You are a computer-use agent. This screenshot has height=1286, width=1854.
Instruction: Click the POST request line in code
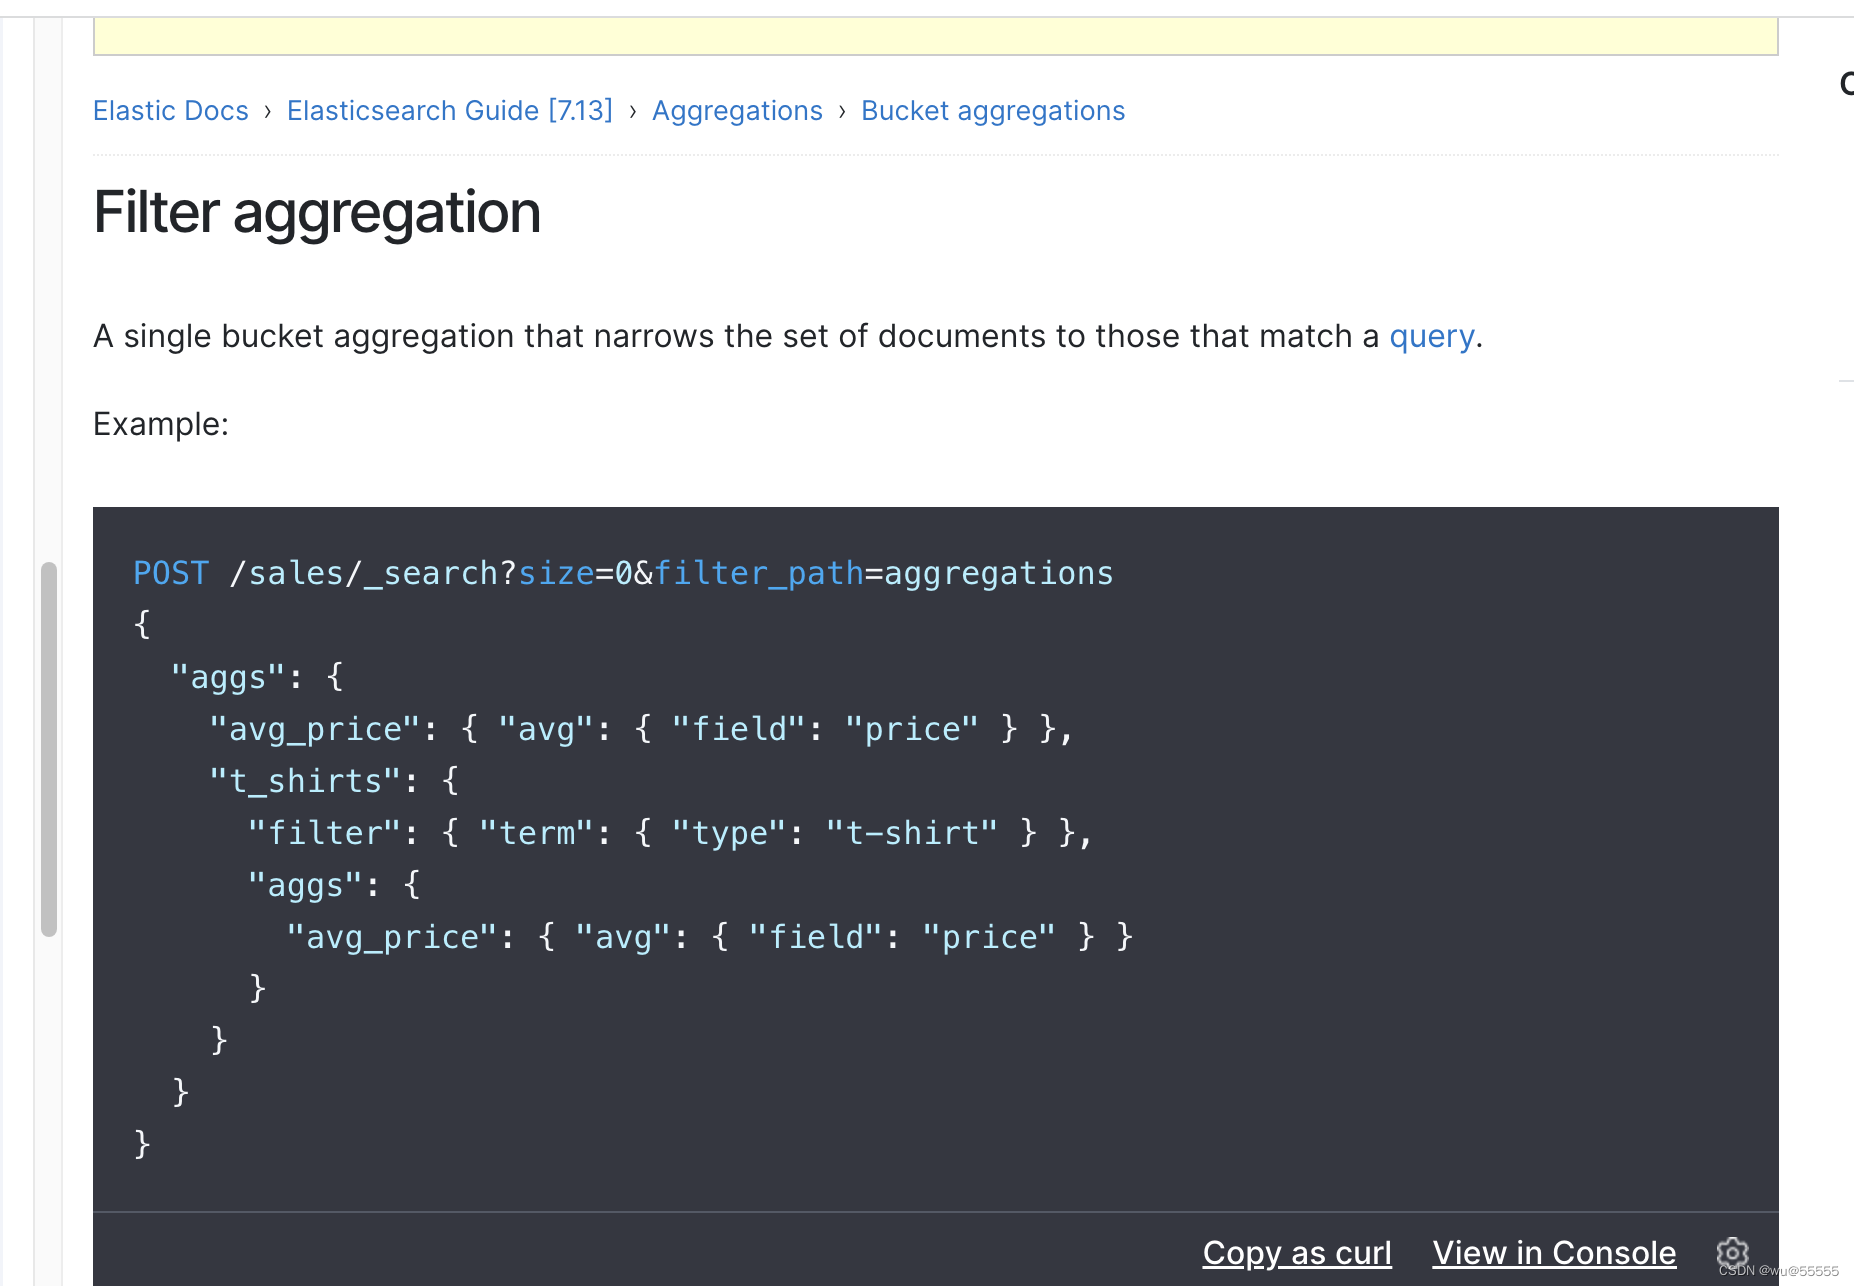[623, 574]
